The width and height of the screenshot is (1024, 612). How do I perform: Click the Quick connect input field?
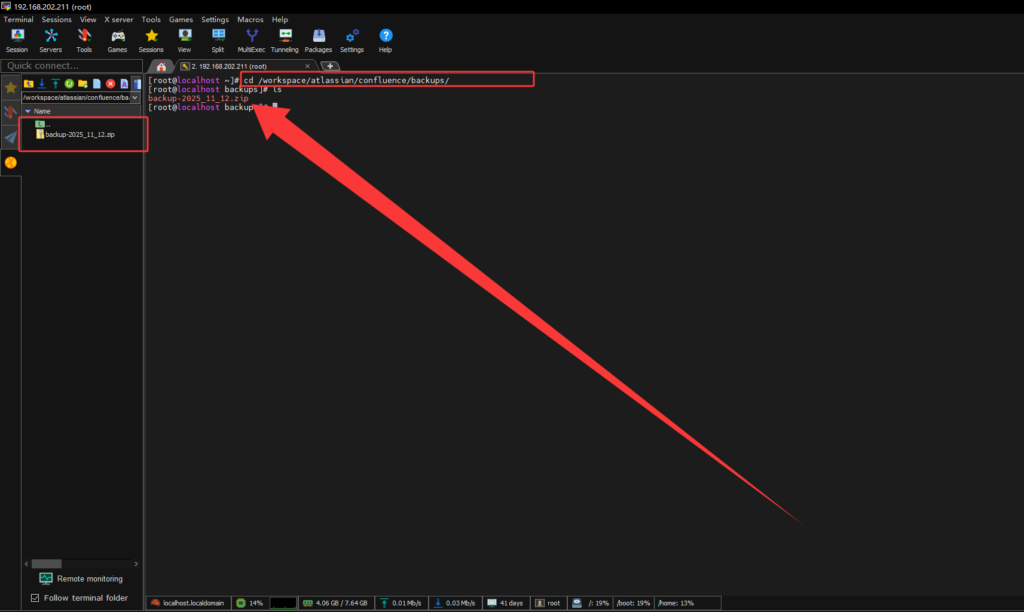[70, 66]
